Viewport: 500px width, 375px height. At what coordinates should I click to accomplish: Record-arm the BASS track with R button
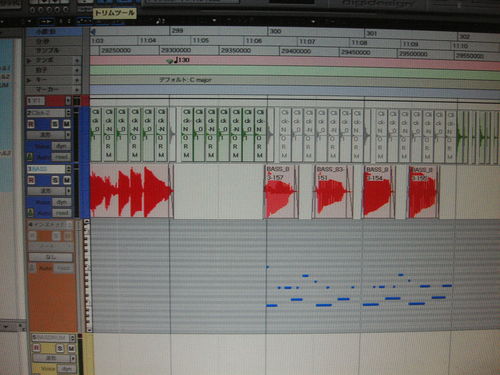(31, 180)
